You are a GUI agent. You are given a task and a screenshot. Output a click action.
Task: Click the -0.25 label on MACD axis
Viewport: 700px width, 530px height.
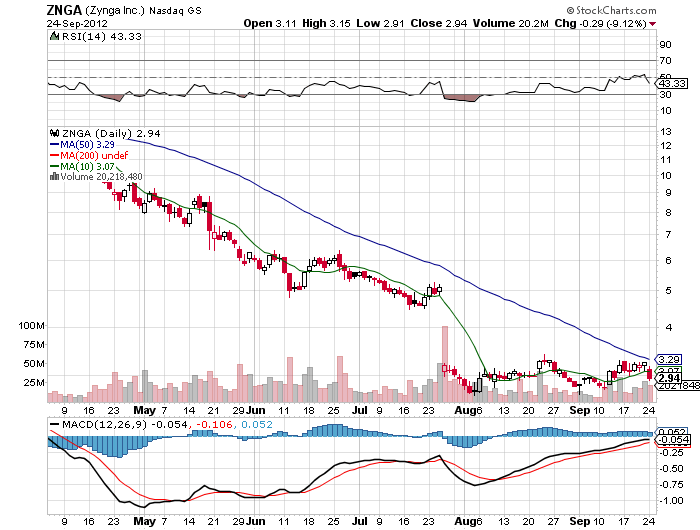coord(671,453)
